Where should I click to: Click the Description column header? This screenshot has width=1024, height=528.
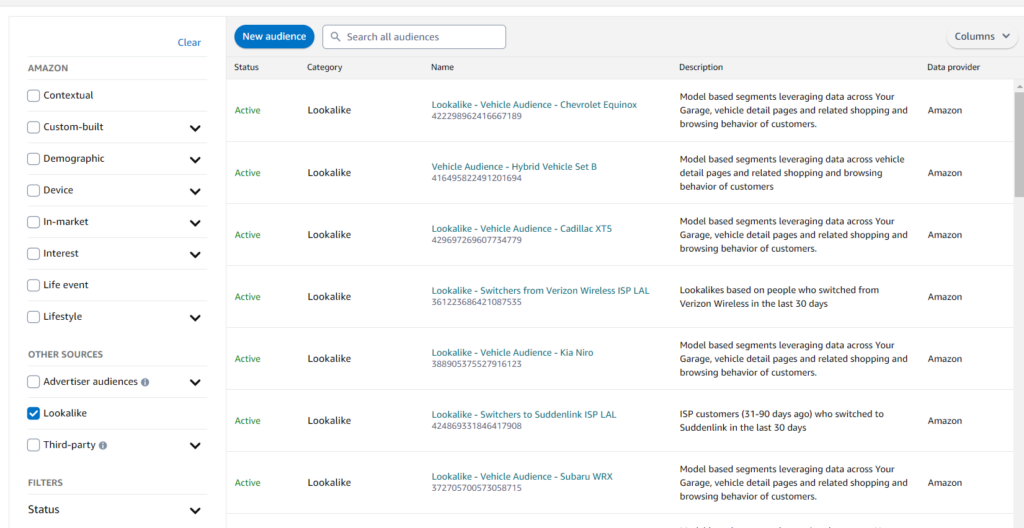pyautogui.click(x=701, y=67)
